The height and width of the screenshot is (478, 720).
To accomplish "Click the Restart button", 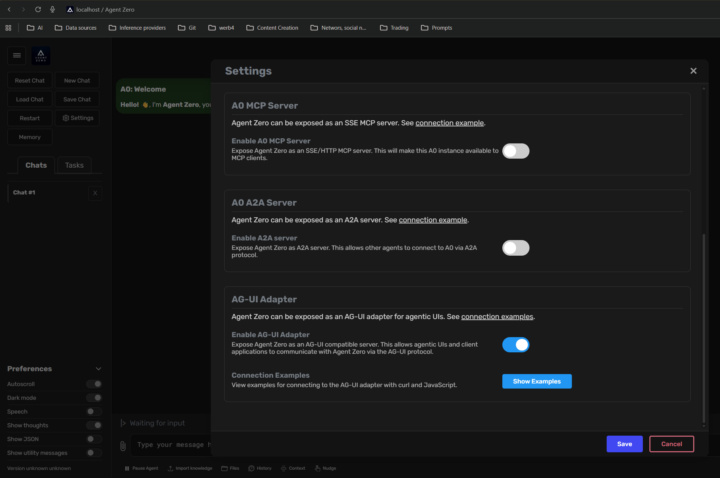I will tap(30, 118).
